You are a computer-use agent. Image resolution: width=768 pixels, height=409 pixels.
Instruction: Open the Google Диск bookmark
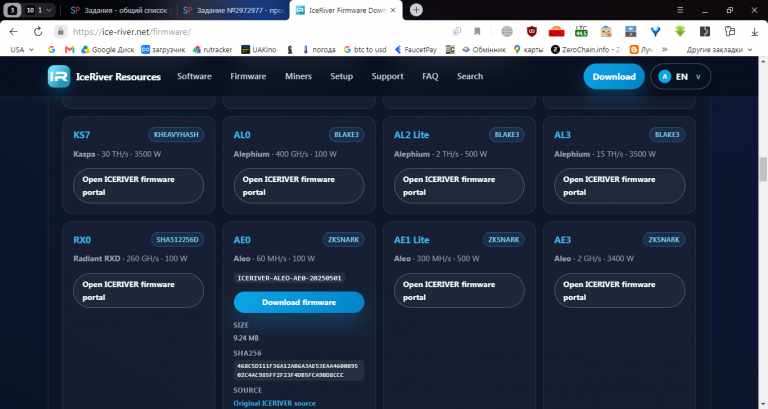[108, 49]
